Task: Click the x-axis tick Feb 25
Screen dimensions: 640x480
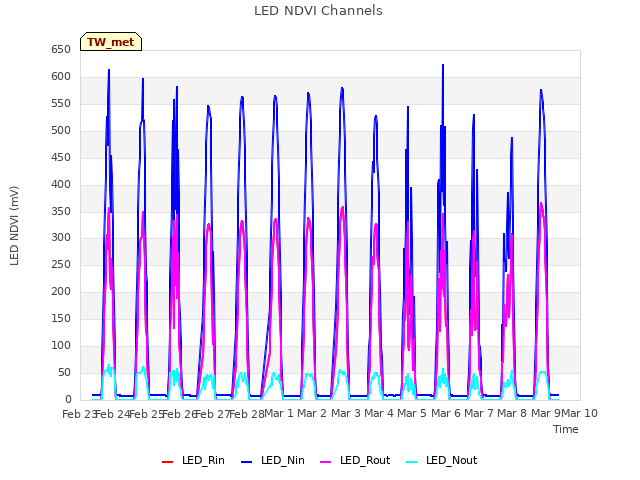Action: tap(146, 414)
